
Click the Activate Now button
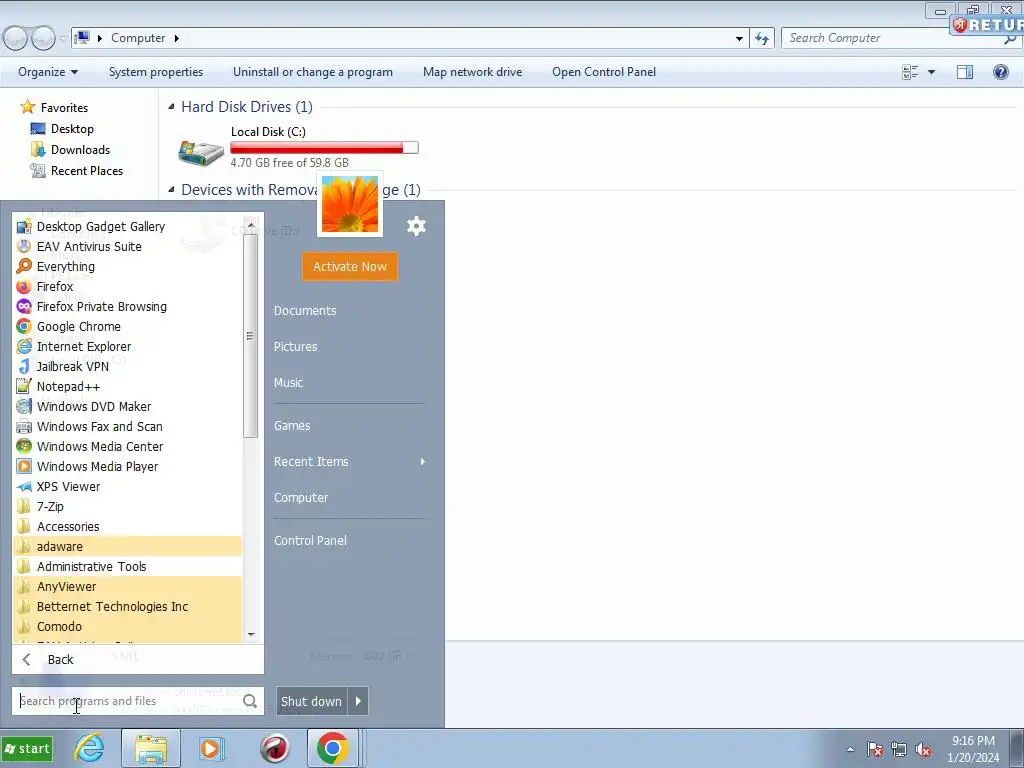(349, 266)
